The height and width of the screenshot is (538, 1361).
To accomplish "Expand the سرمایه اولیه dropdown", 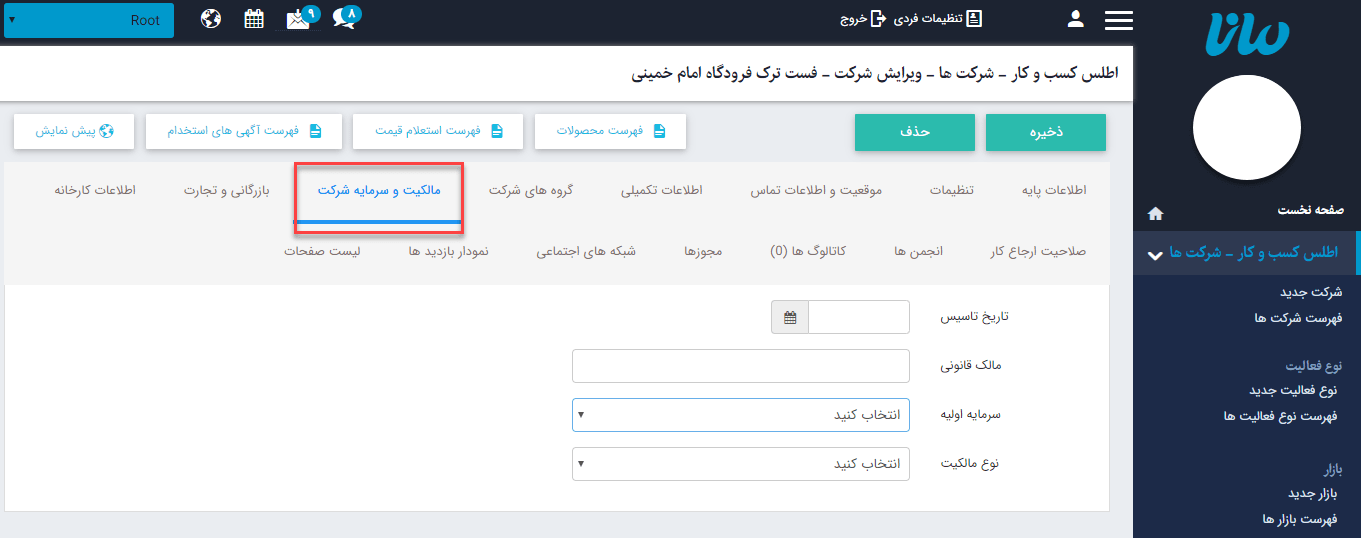I will (x=740, y=415).
